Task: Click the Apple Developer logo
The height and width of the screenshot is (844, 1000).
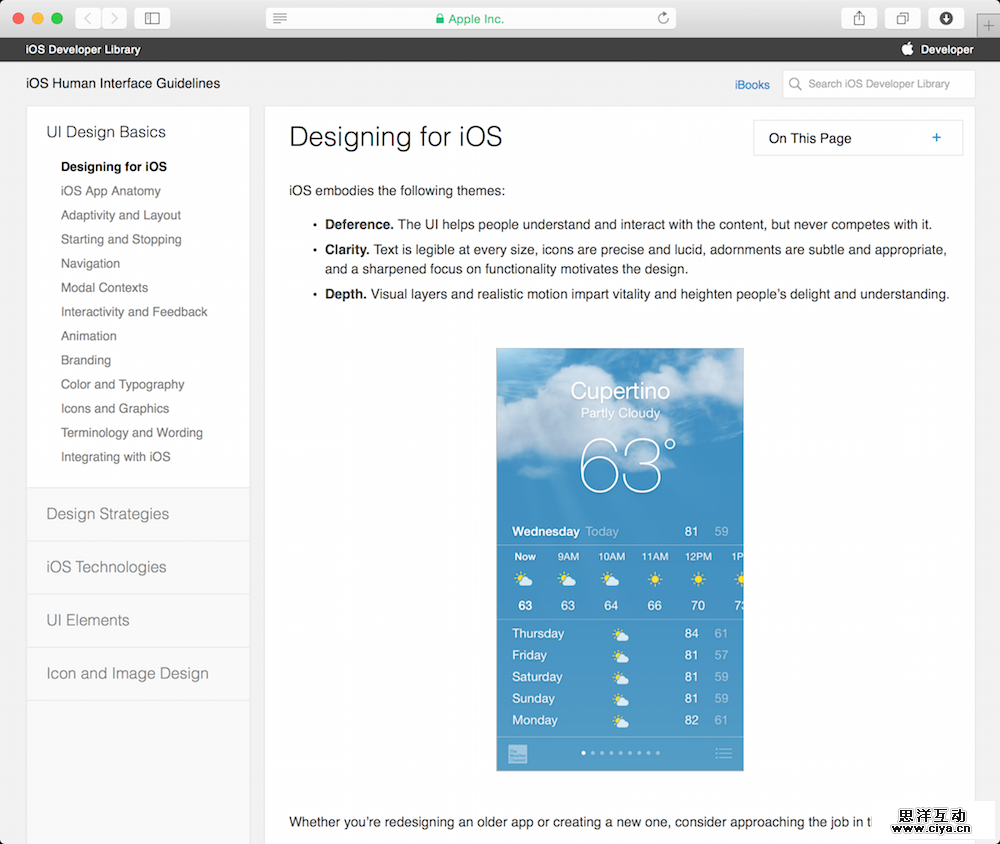Action: 908,49
